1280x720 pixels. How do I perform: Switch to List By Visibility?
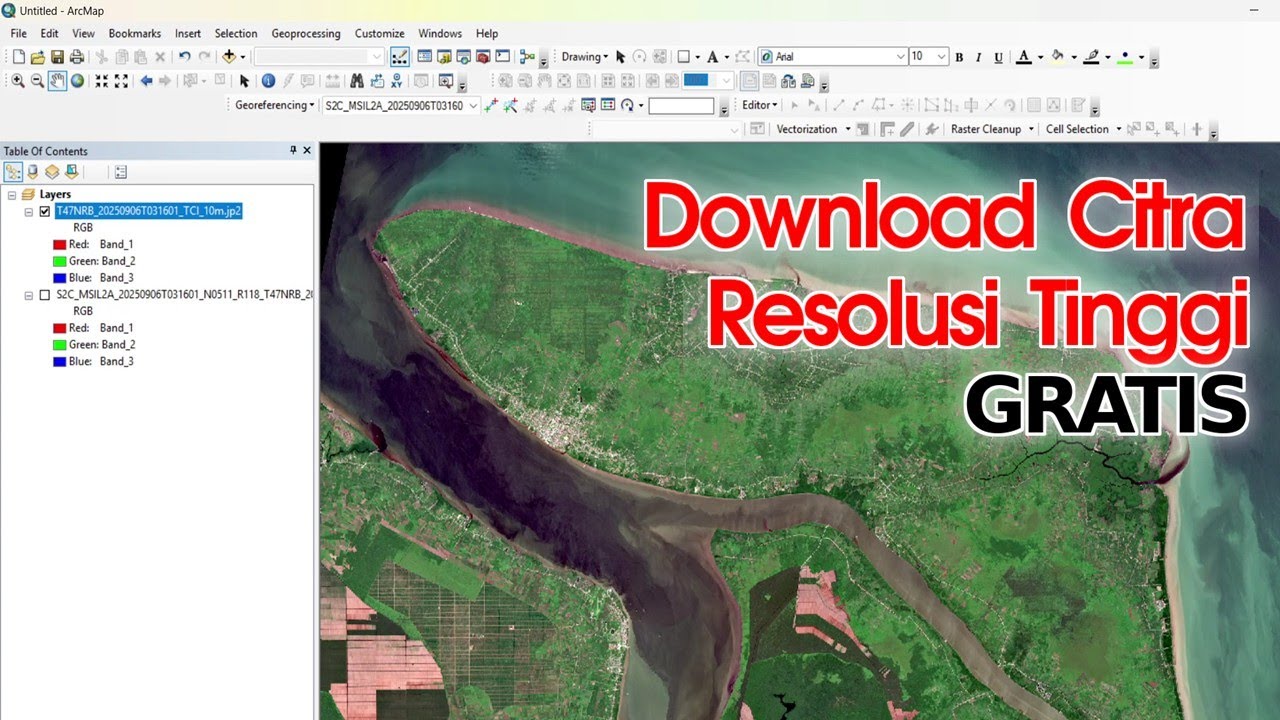tap(52, 172)
